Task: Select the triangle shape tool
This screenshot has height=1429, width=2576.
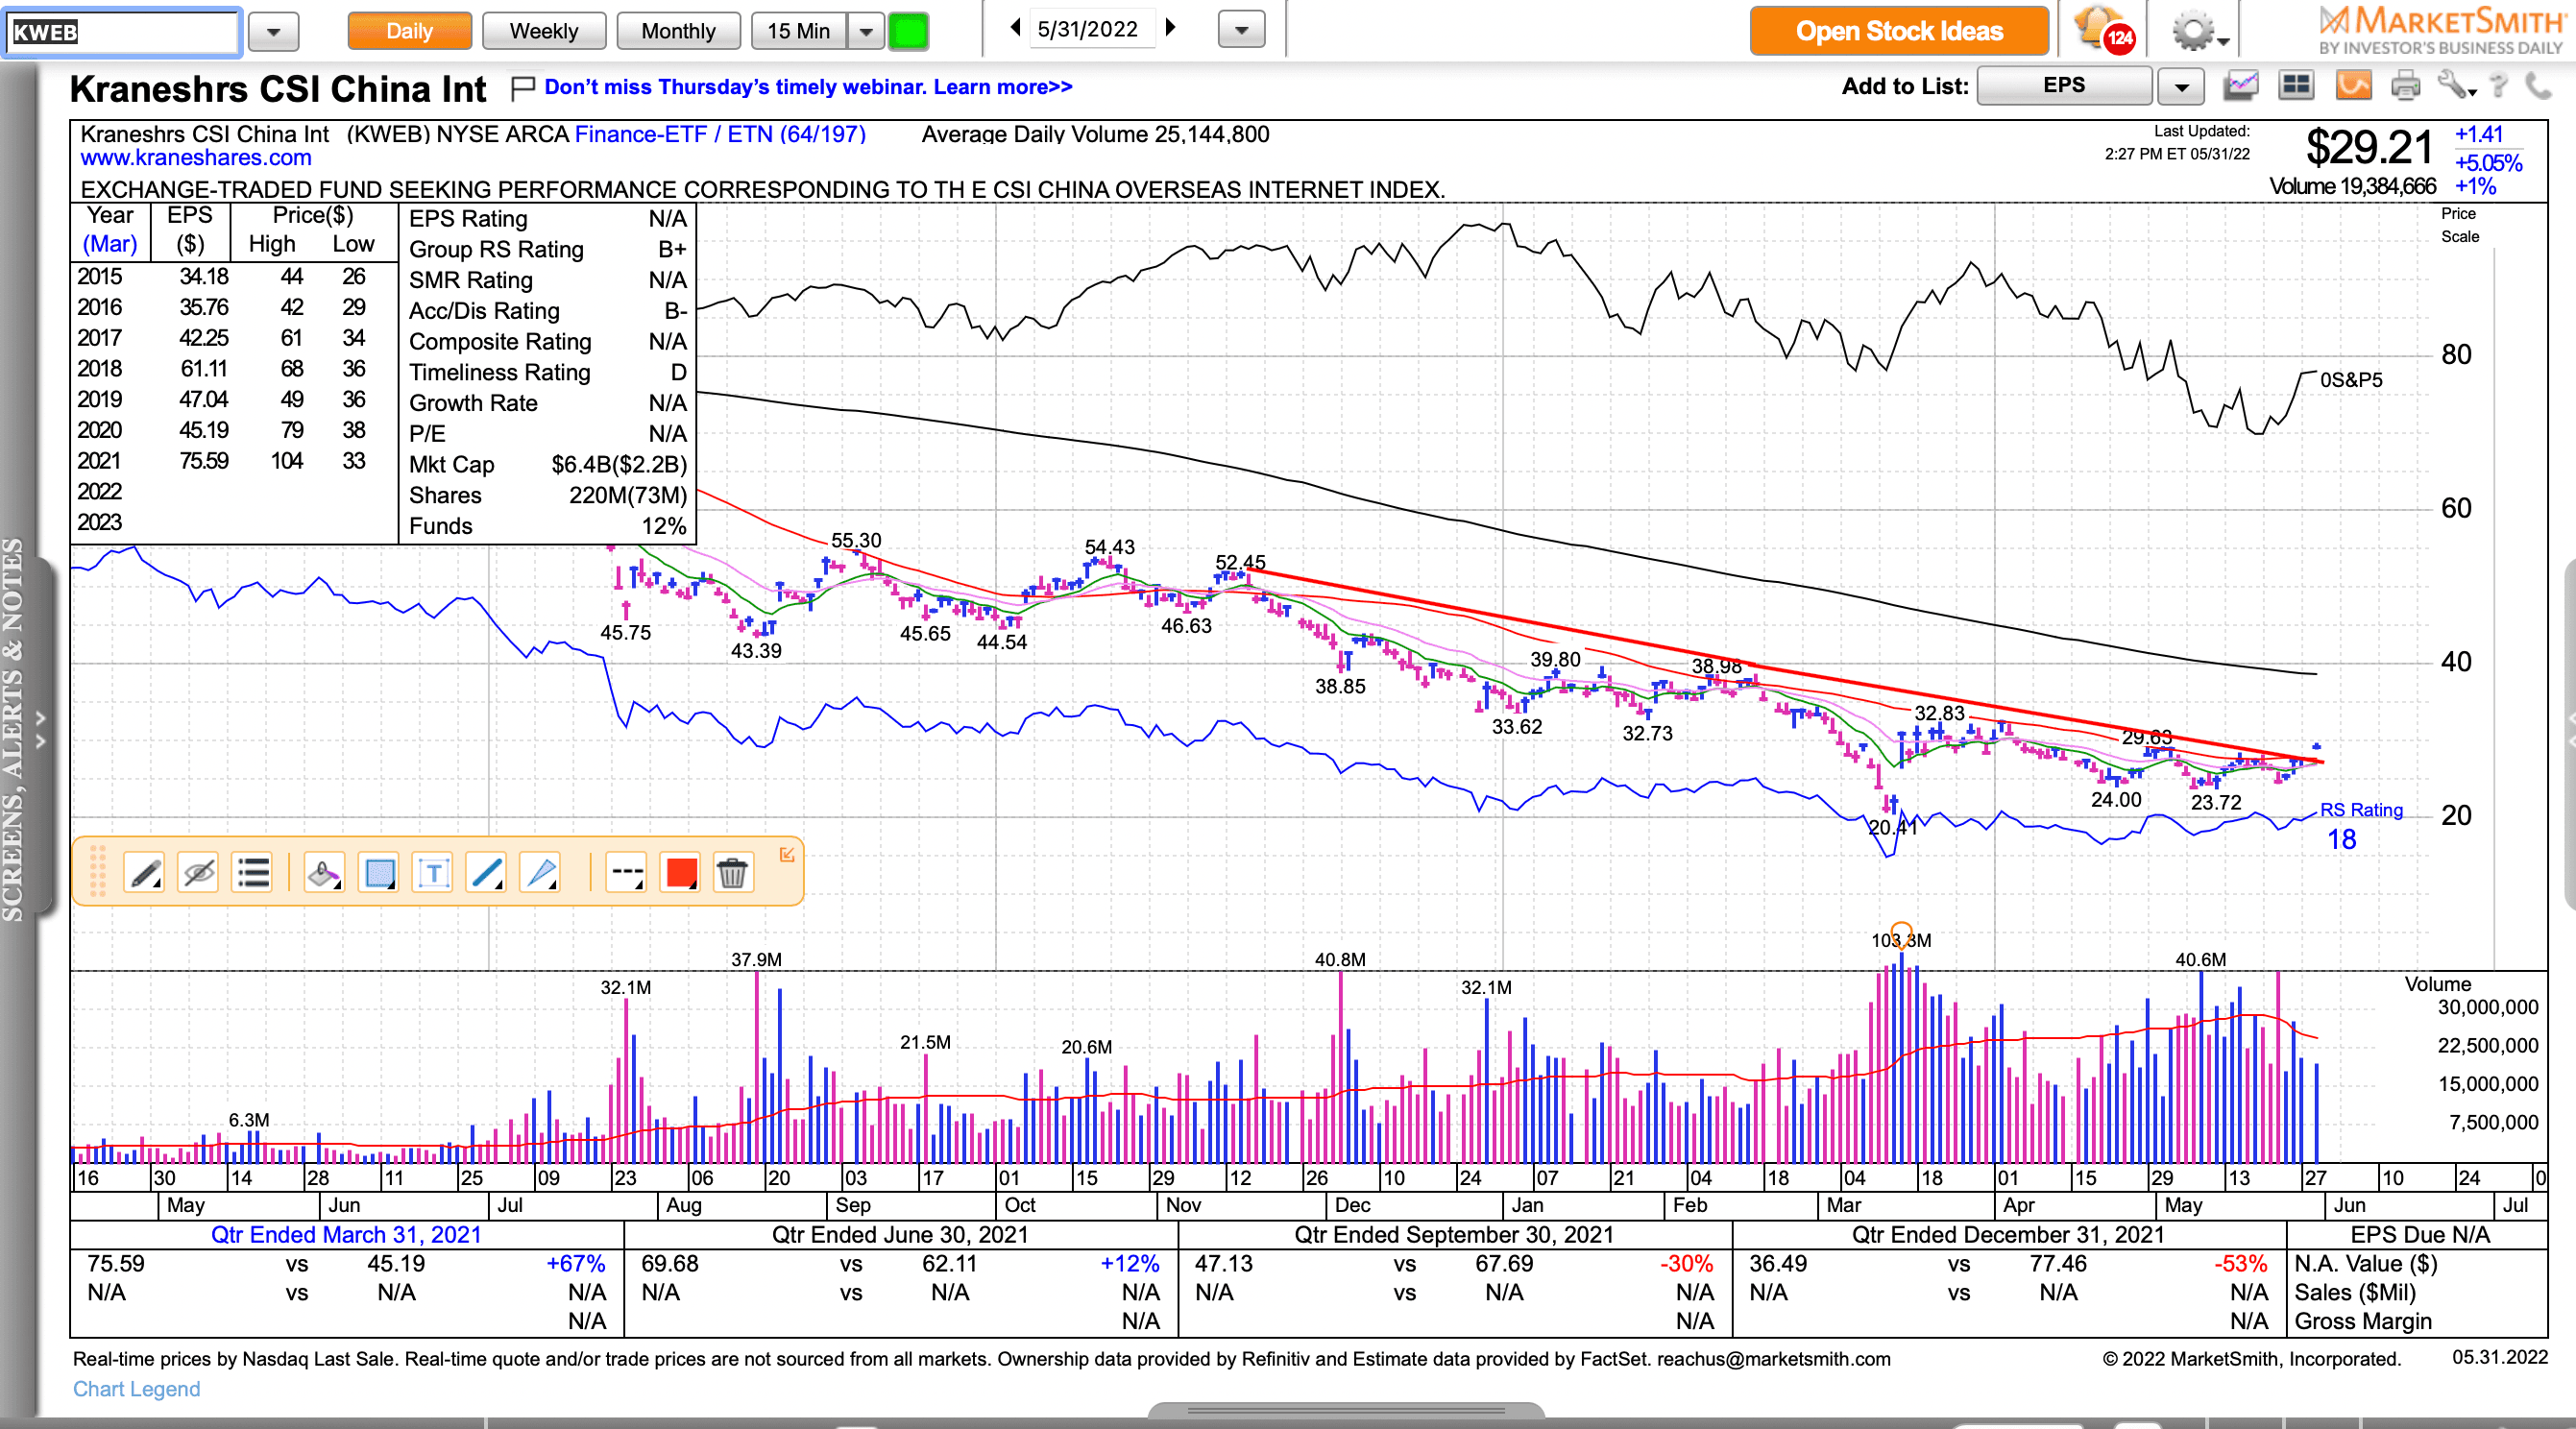Action: coord(541,873)
